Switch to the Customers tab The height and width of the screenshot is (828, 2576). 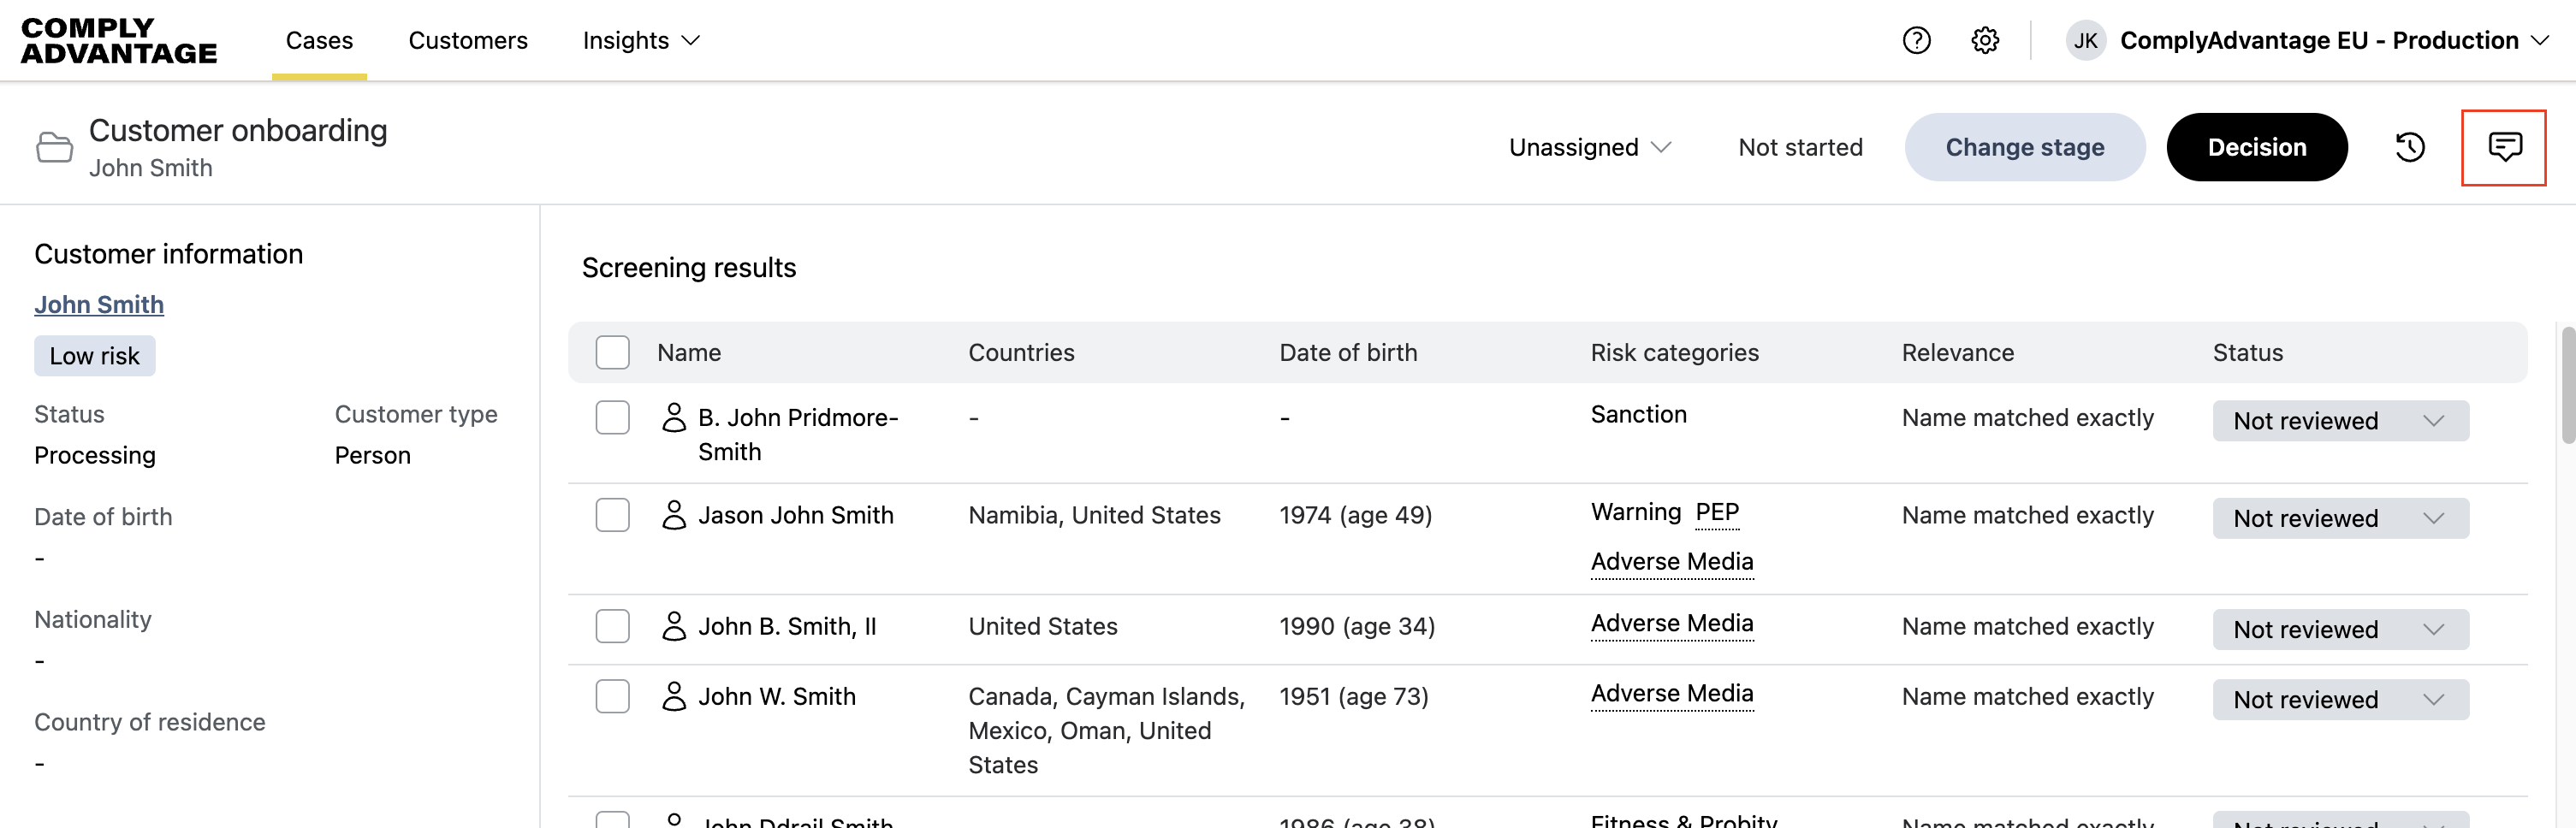pos(467,40)
